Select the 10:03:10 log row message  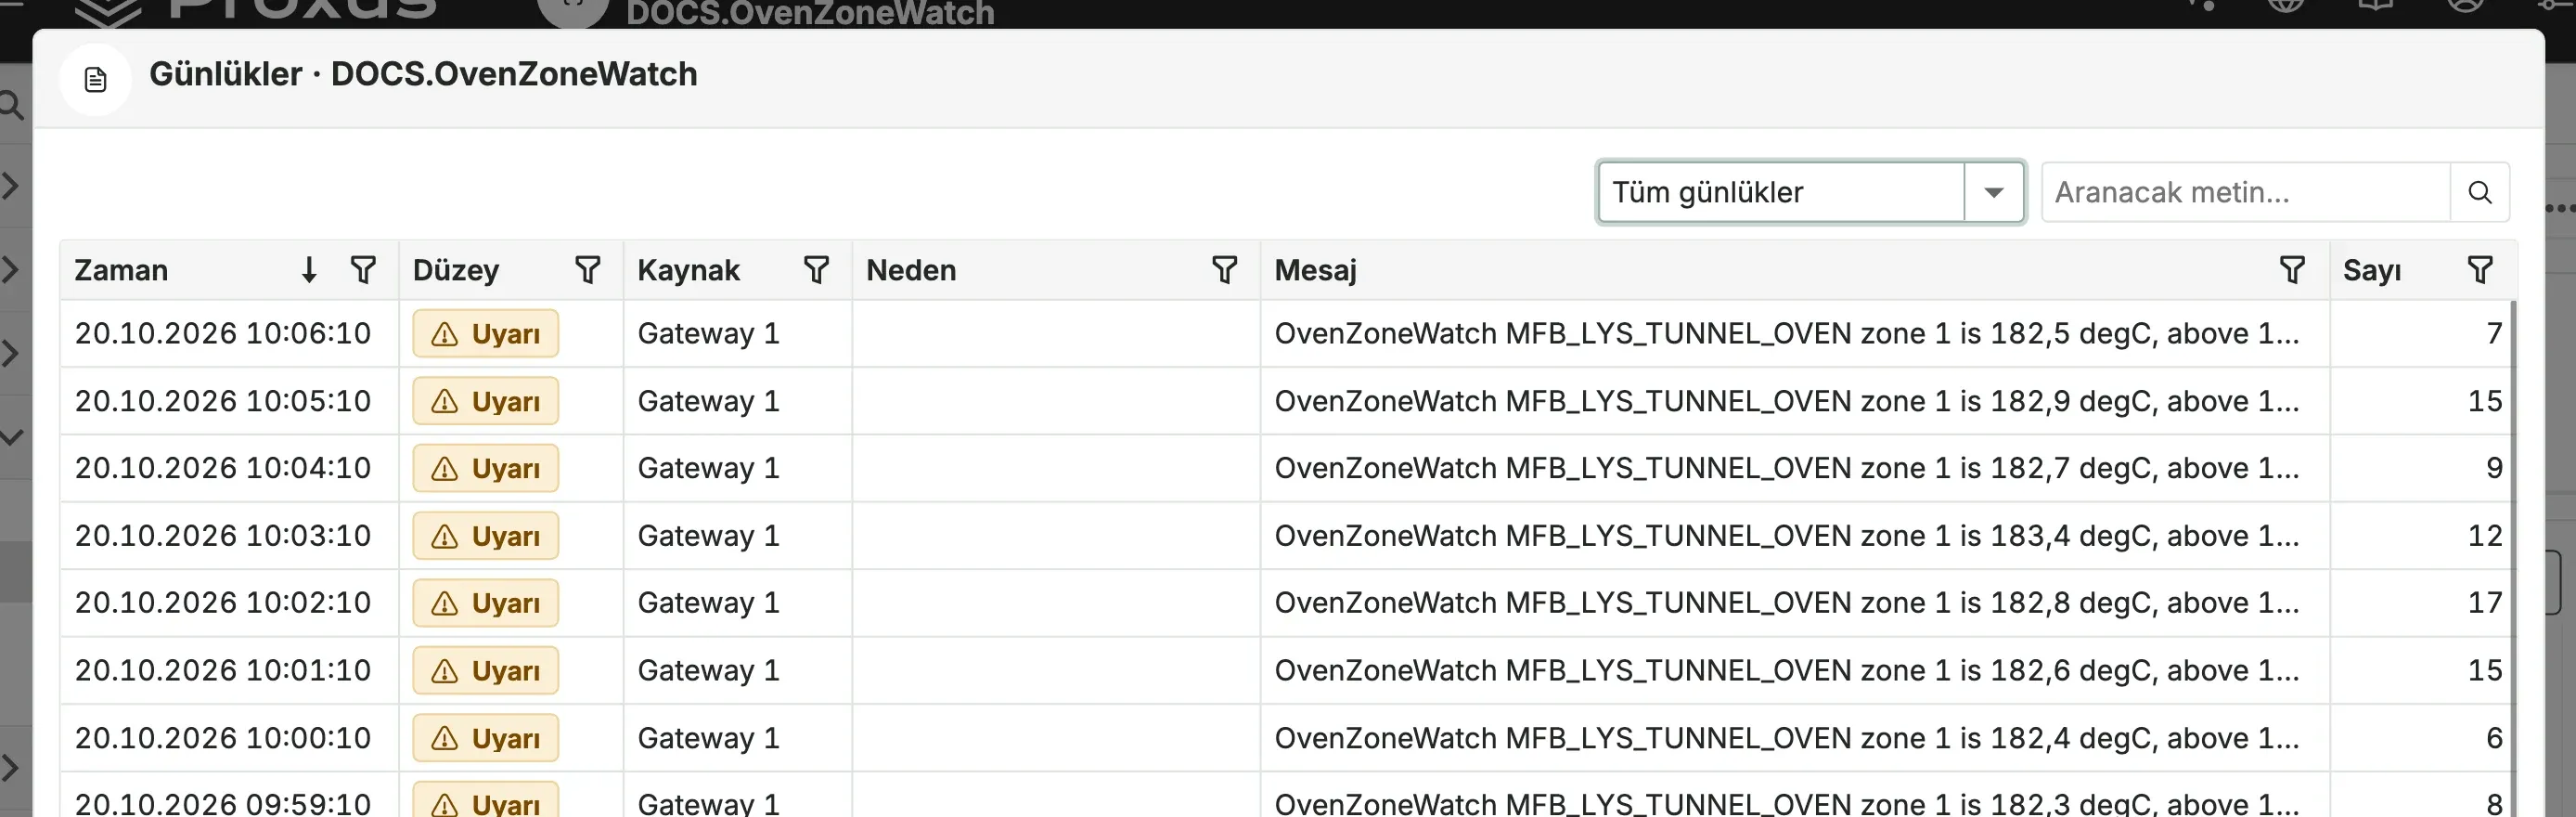point(1786,536)
